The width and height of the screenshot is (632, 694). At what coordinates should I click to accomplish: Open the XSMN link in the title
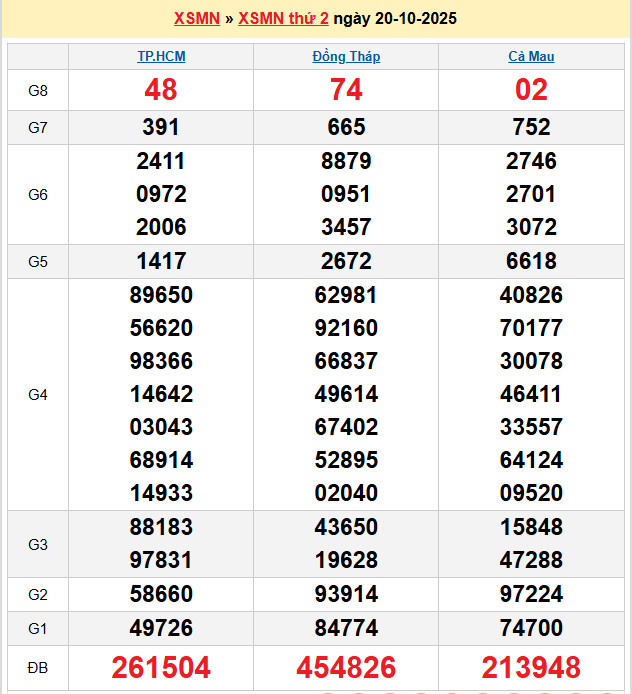coord(197,19)
